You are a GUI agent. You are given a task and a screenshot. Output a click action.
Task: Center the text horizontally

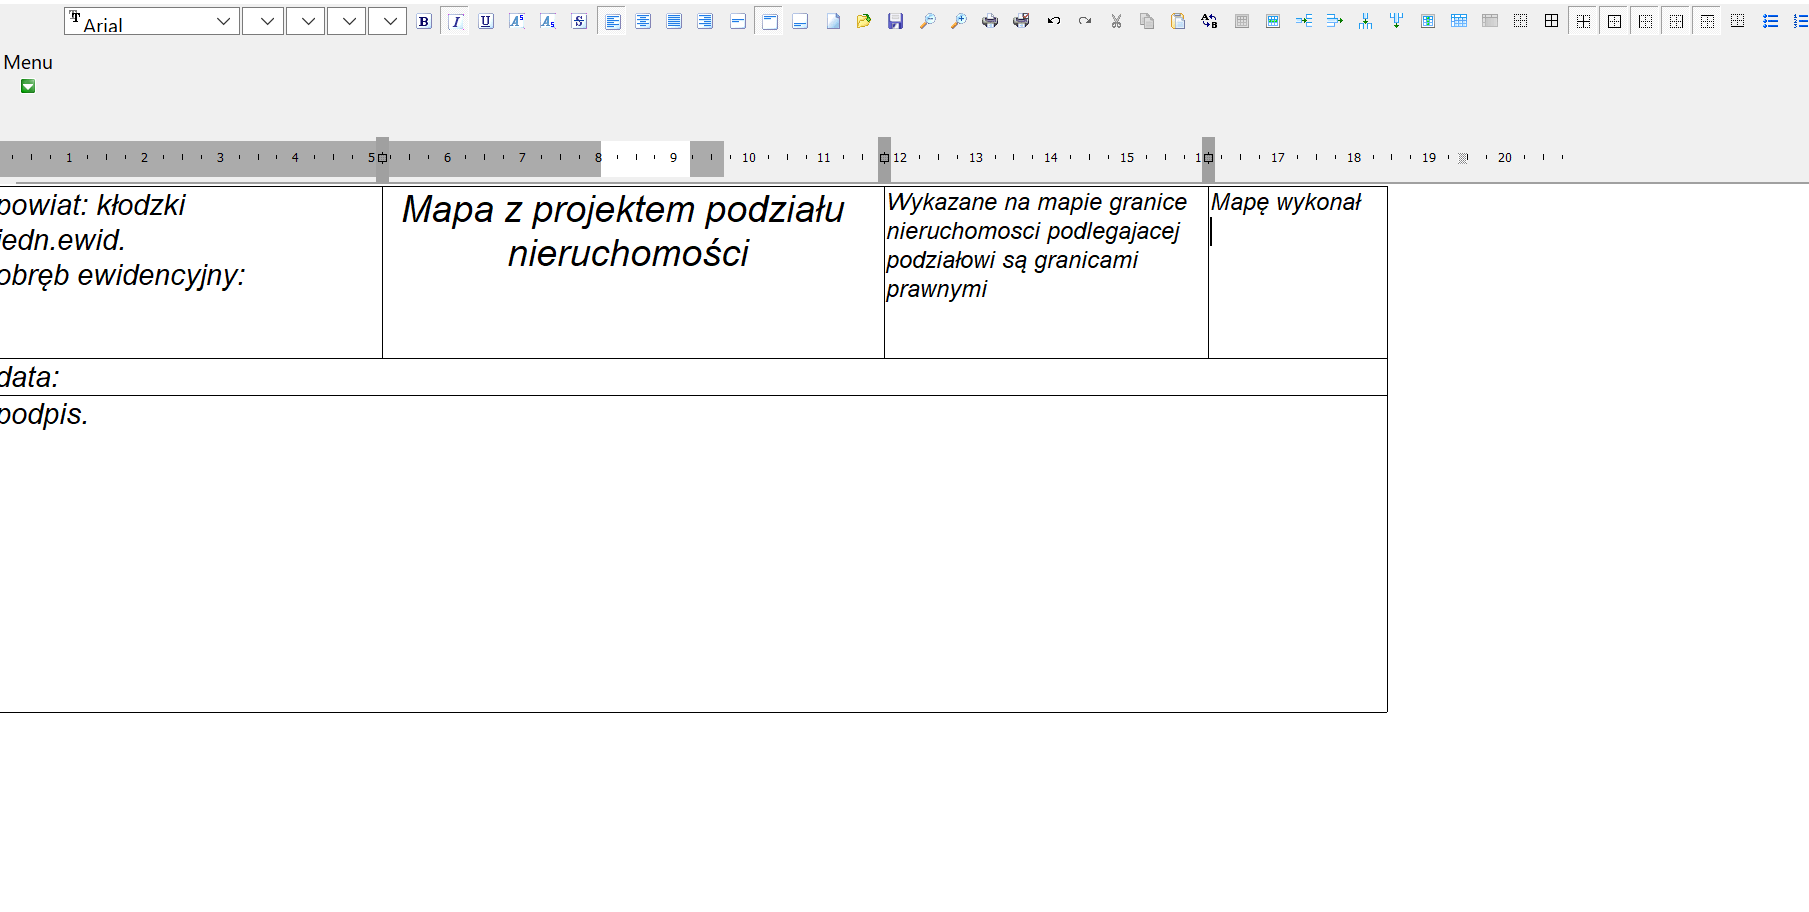tap(643, 21)
